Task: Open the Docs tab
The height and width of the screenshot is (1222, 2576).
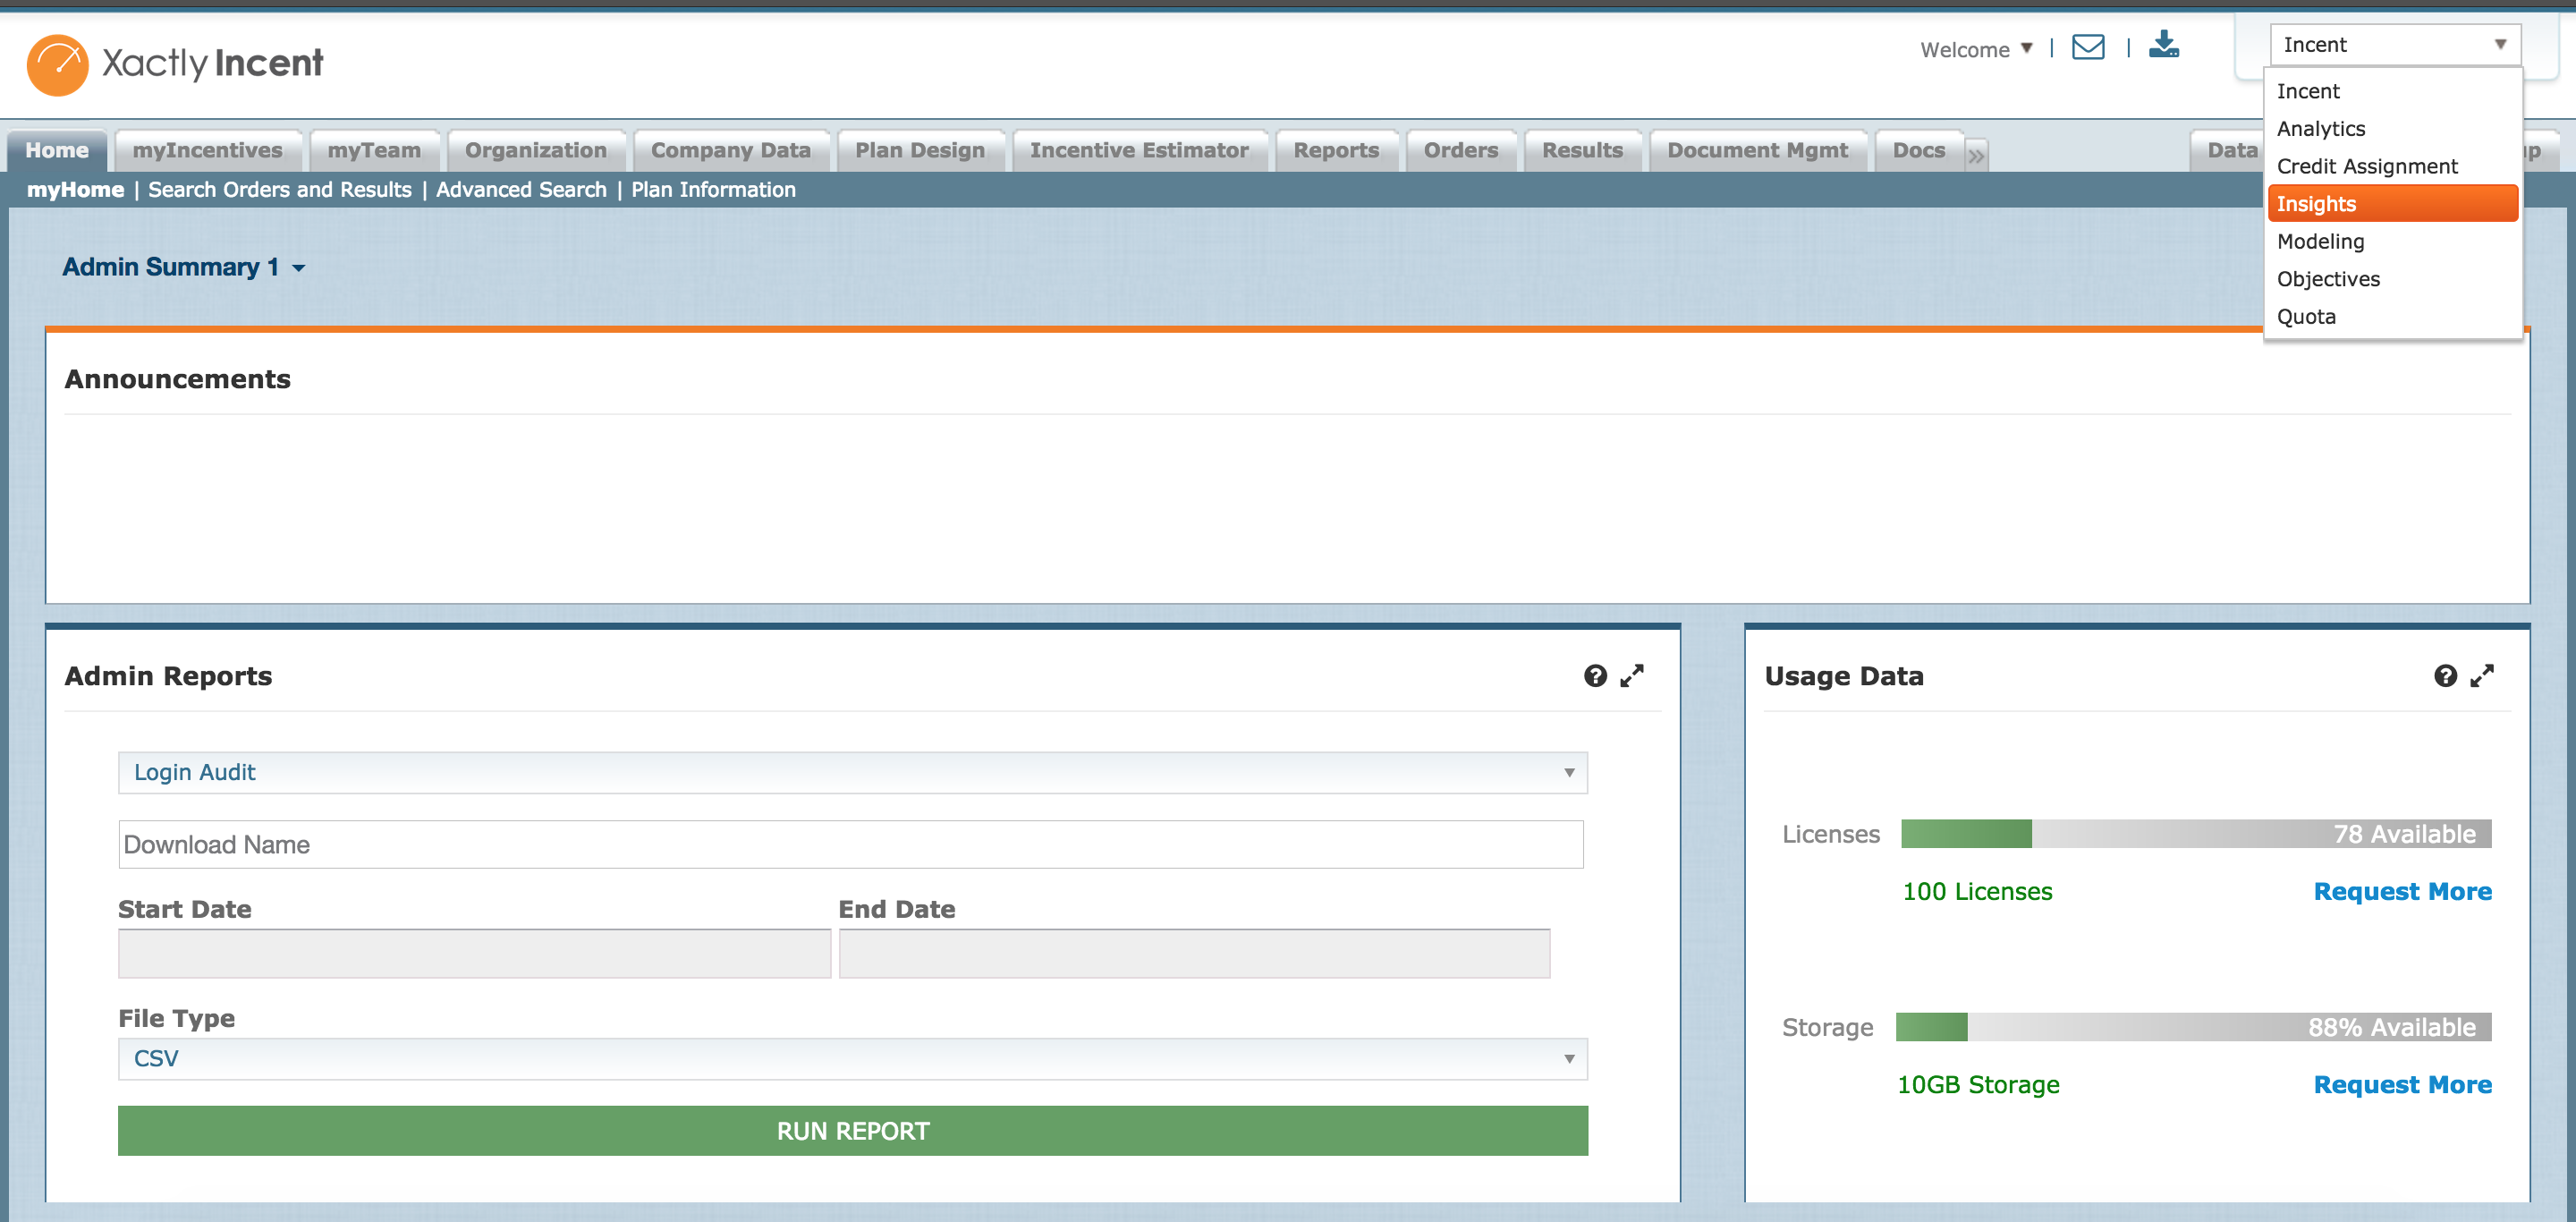Action: point(1919,150)
